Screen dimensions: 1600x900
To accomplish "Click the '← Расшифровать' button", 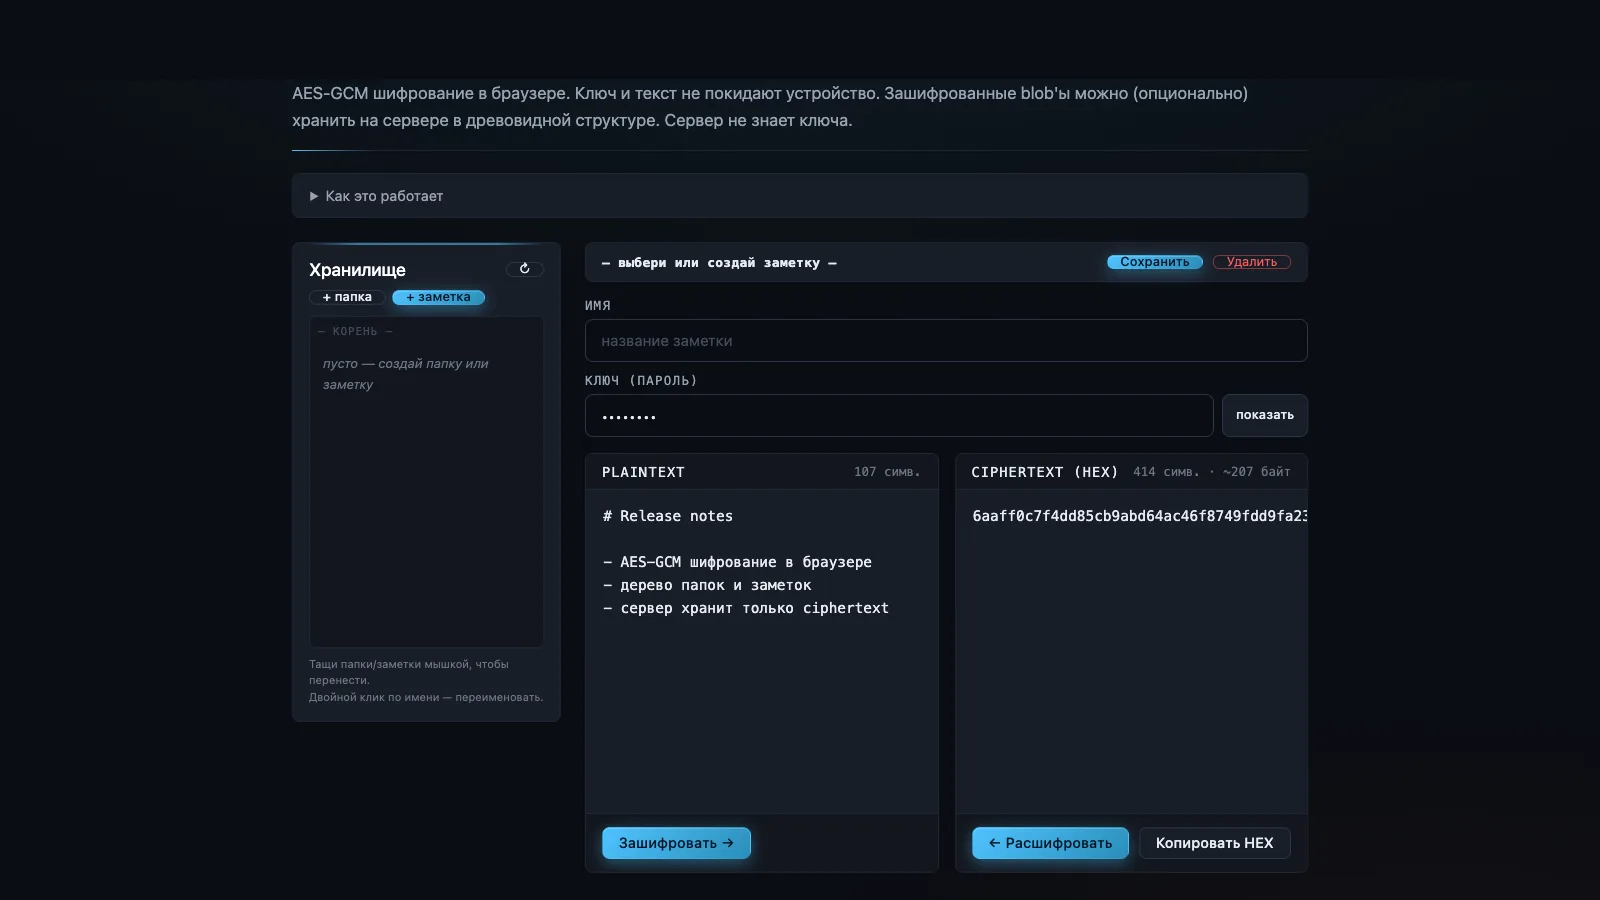I will 1050,843.
